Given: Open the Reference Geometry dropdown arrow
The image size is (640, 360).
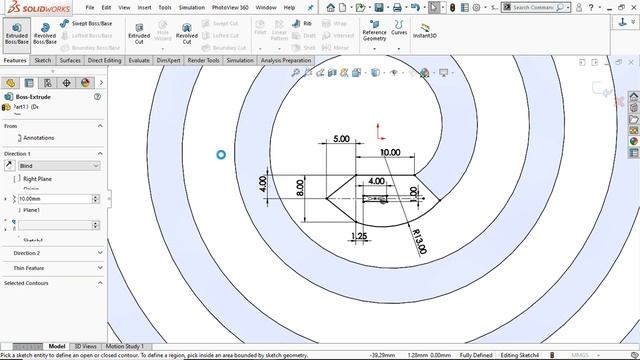Looking at the screenshot, I should 374,49.
